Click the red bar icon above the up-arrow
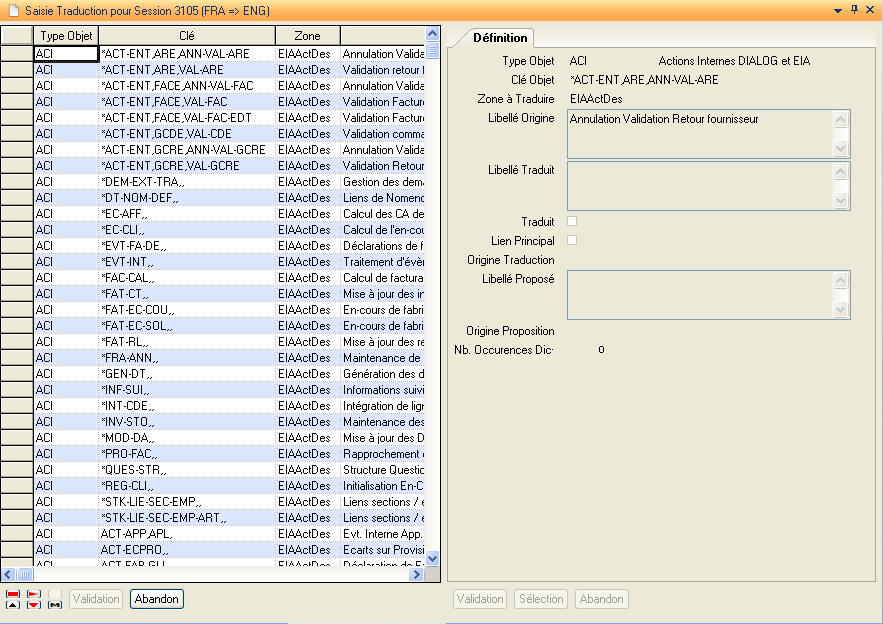This screenshot has height=624, width=883. 12,593
